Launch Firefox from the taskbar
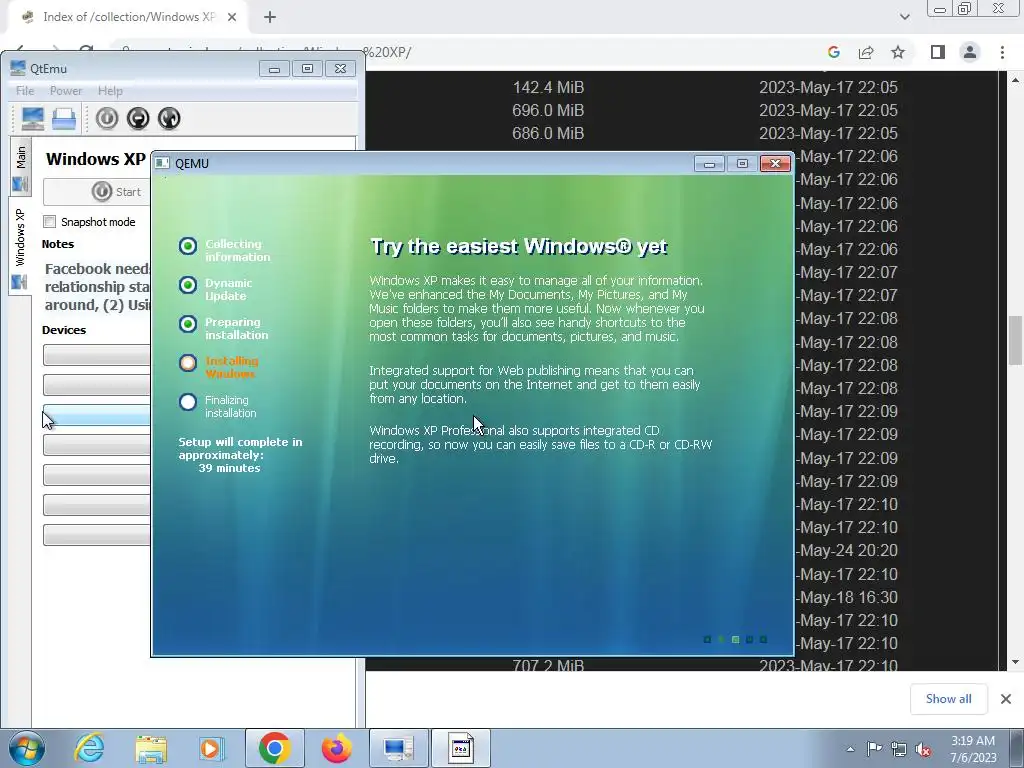 click(x=336, y=748)
